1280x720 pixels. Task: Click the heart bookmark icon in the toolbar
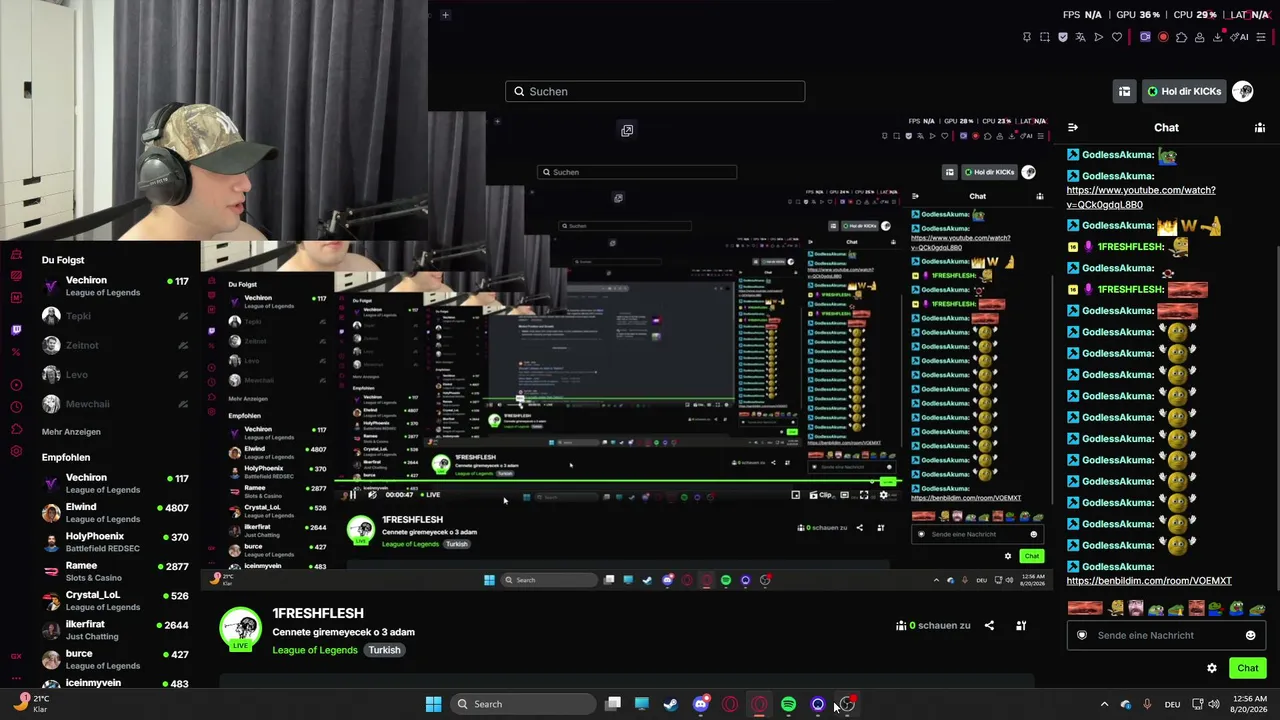point(1117,37)
